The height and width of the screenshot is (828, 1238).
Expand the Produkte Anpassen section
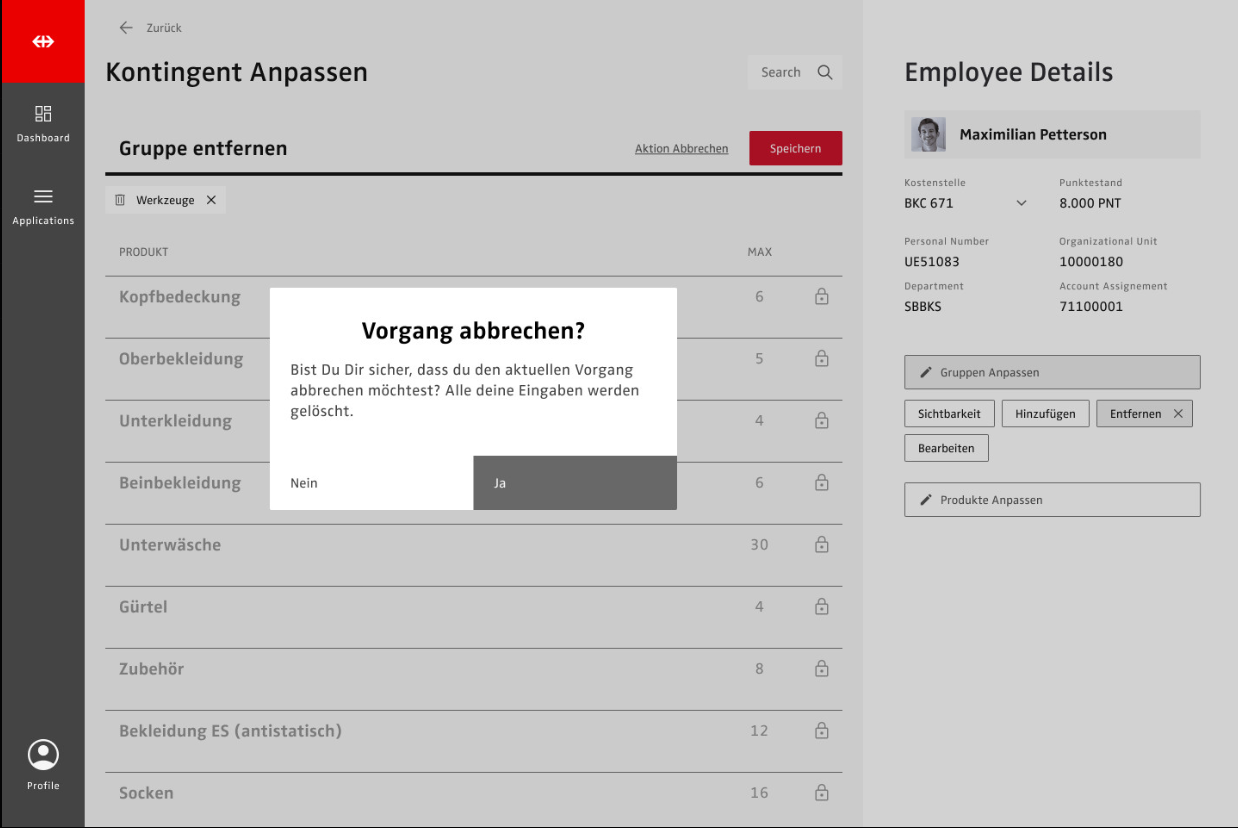pos(1052,500)
